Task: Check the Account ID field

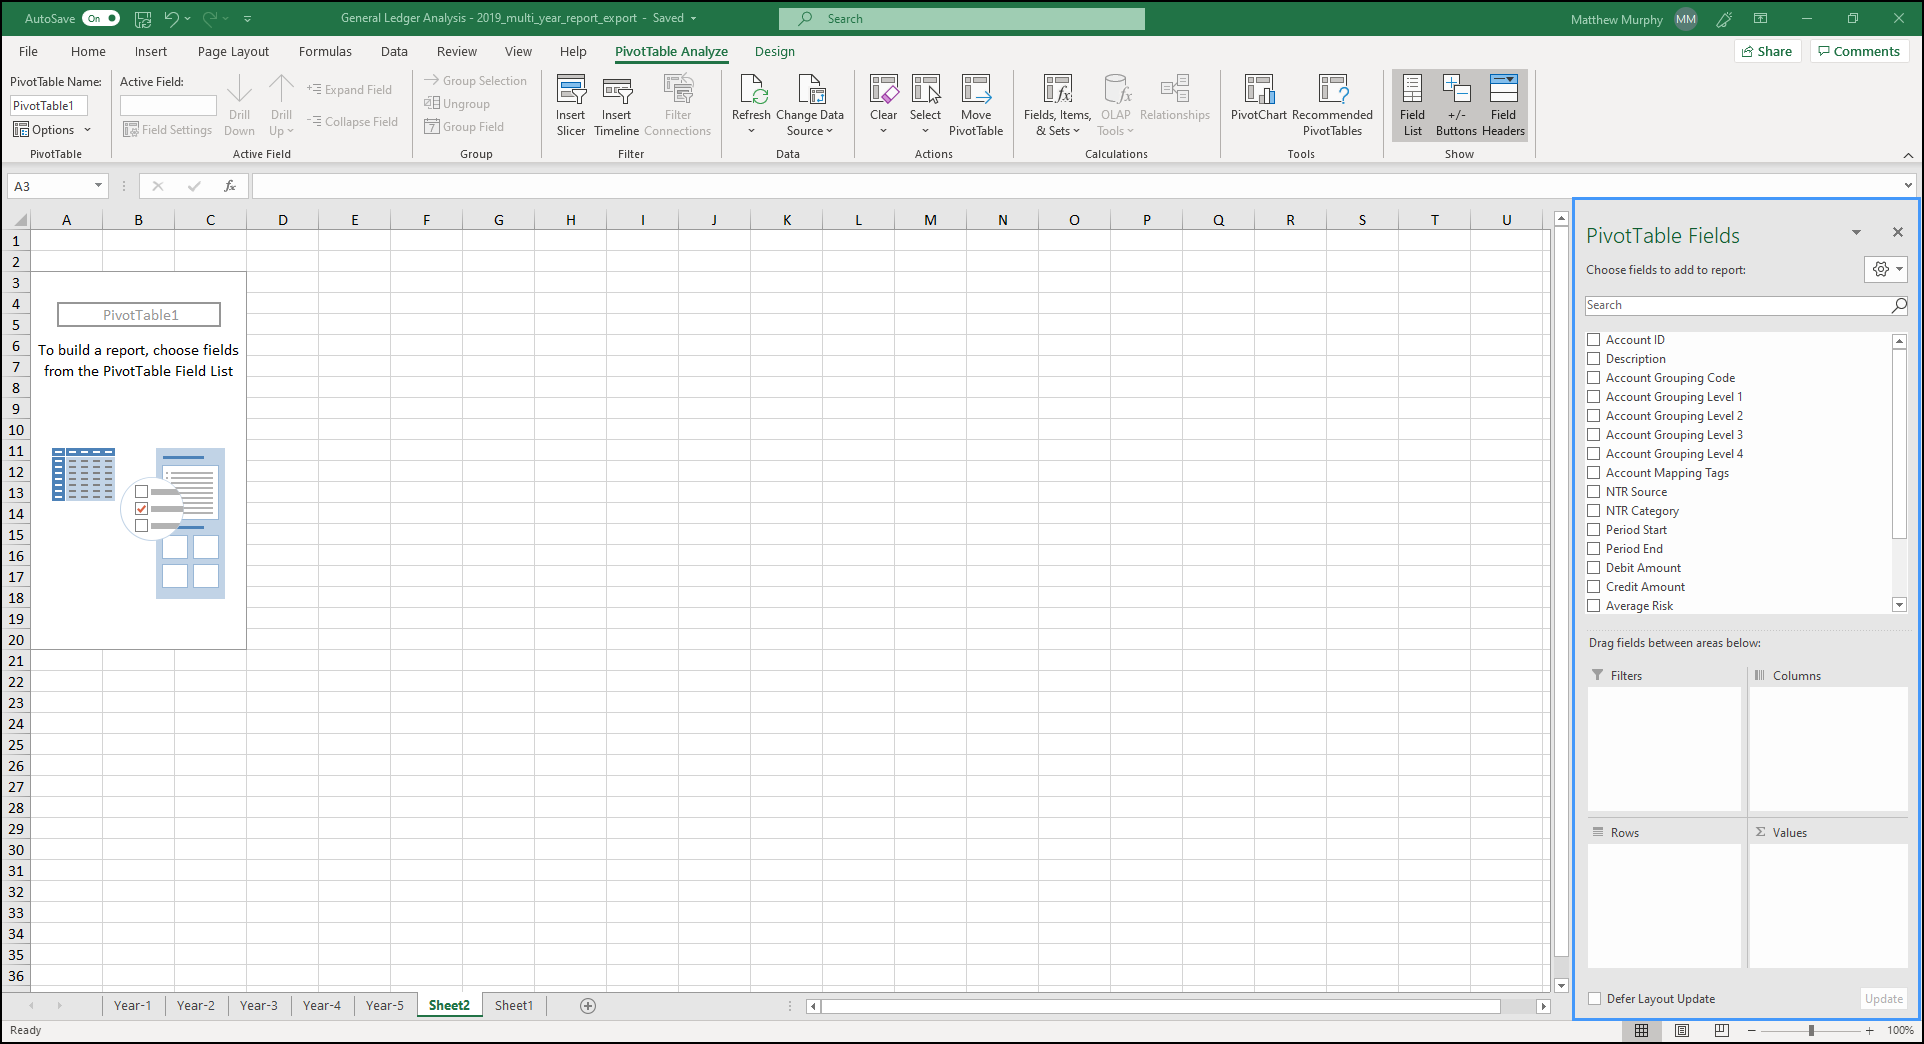Action: (x=1594, y=340)
